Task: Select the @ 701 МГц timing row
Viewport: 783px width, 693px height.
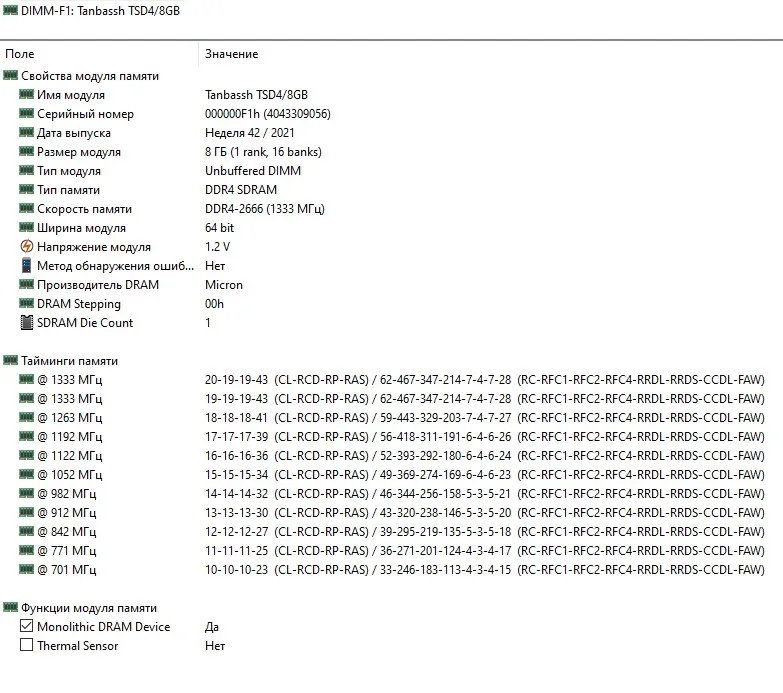Action: [x=392, y=570]
